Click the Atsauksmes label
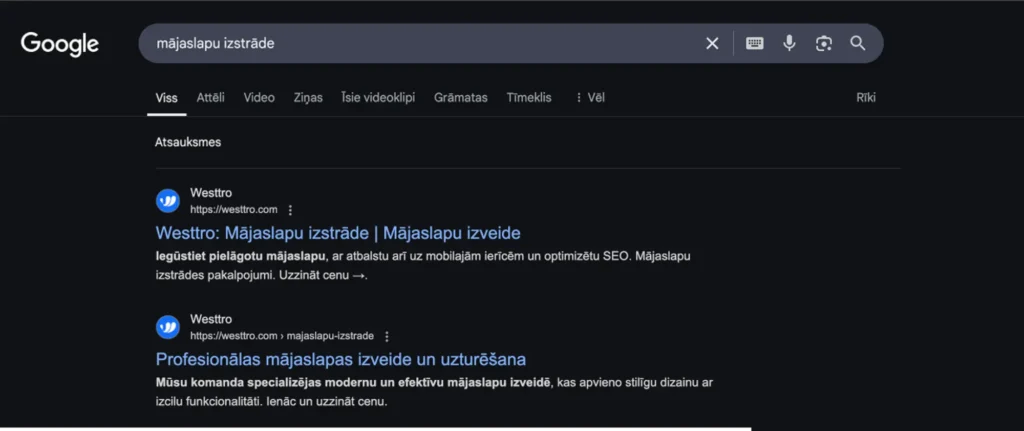The image size is (1024, 431). pos(188,142)
